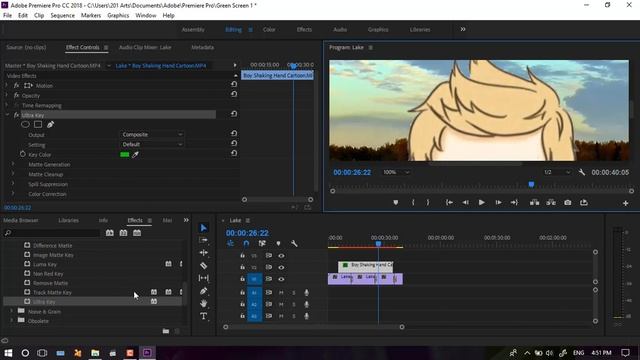Switch to Color workspace

[x=269, y=29]
